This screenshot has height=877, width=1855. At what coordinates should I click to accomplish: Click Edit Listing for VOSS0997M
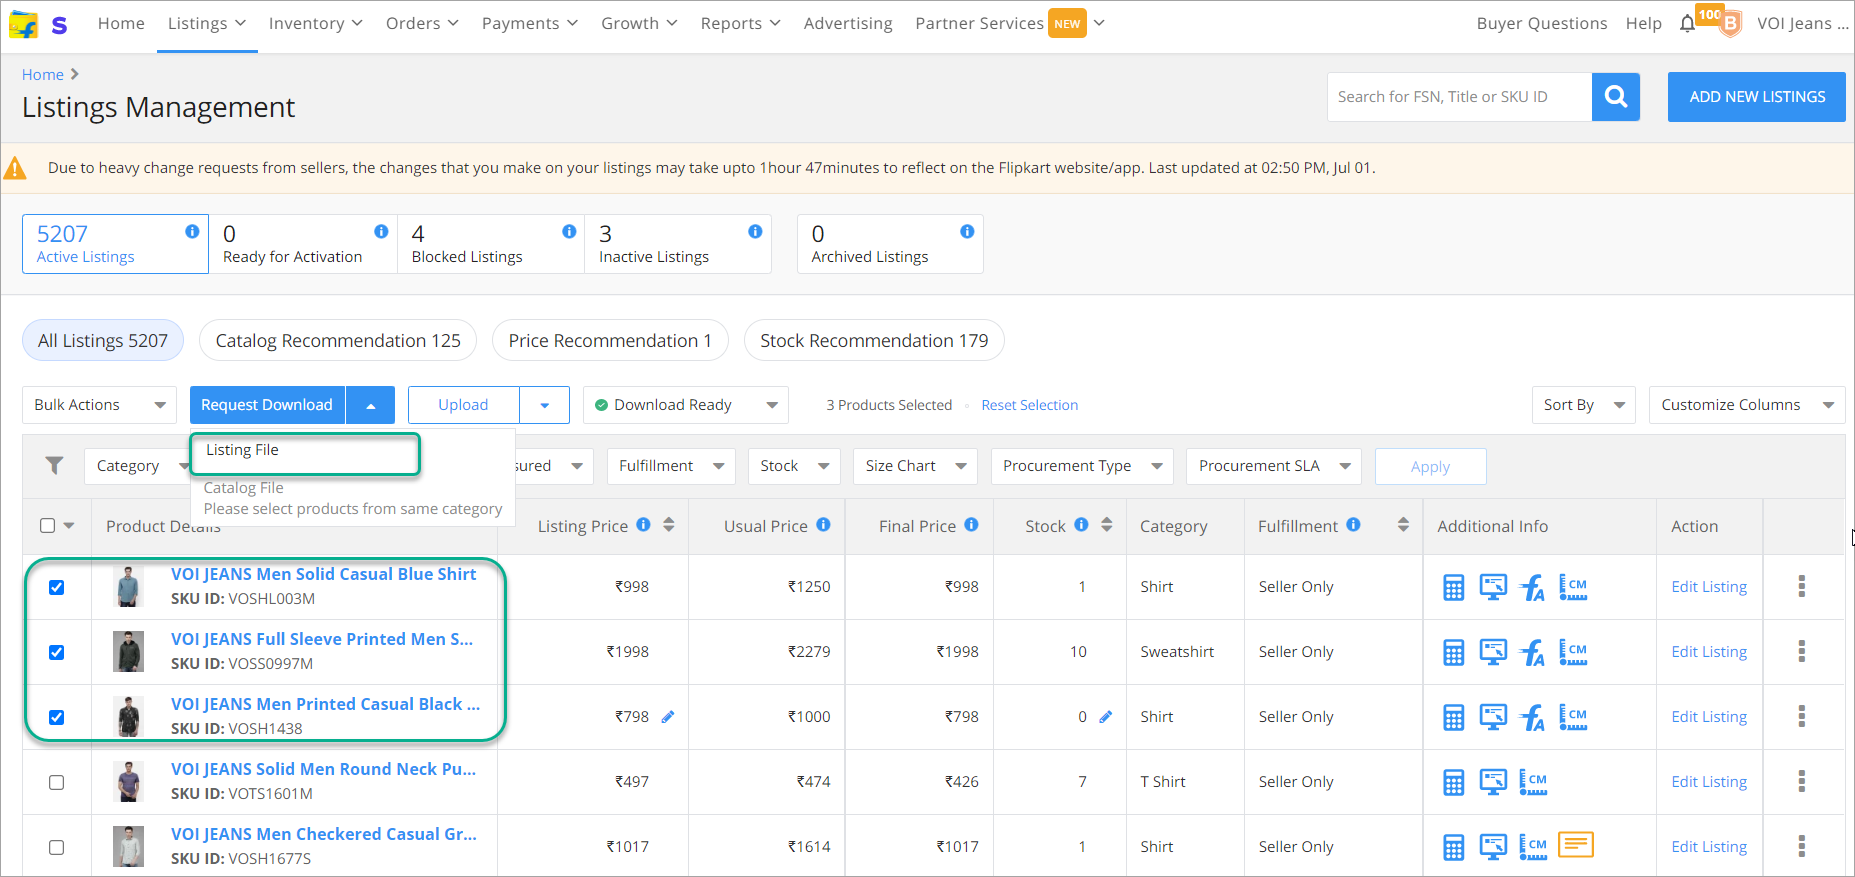click(1709, 652)
